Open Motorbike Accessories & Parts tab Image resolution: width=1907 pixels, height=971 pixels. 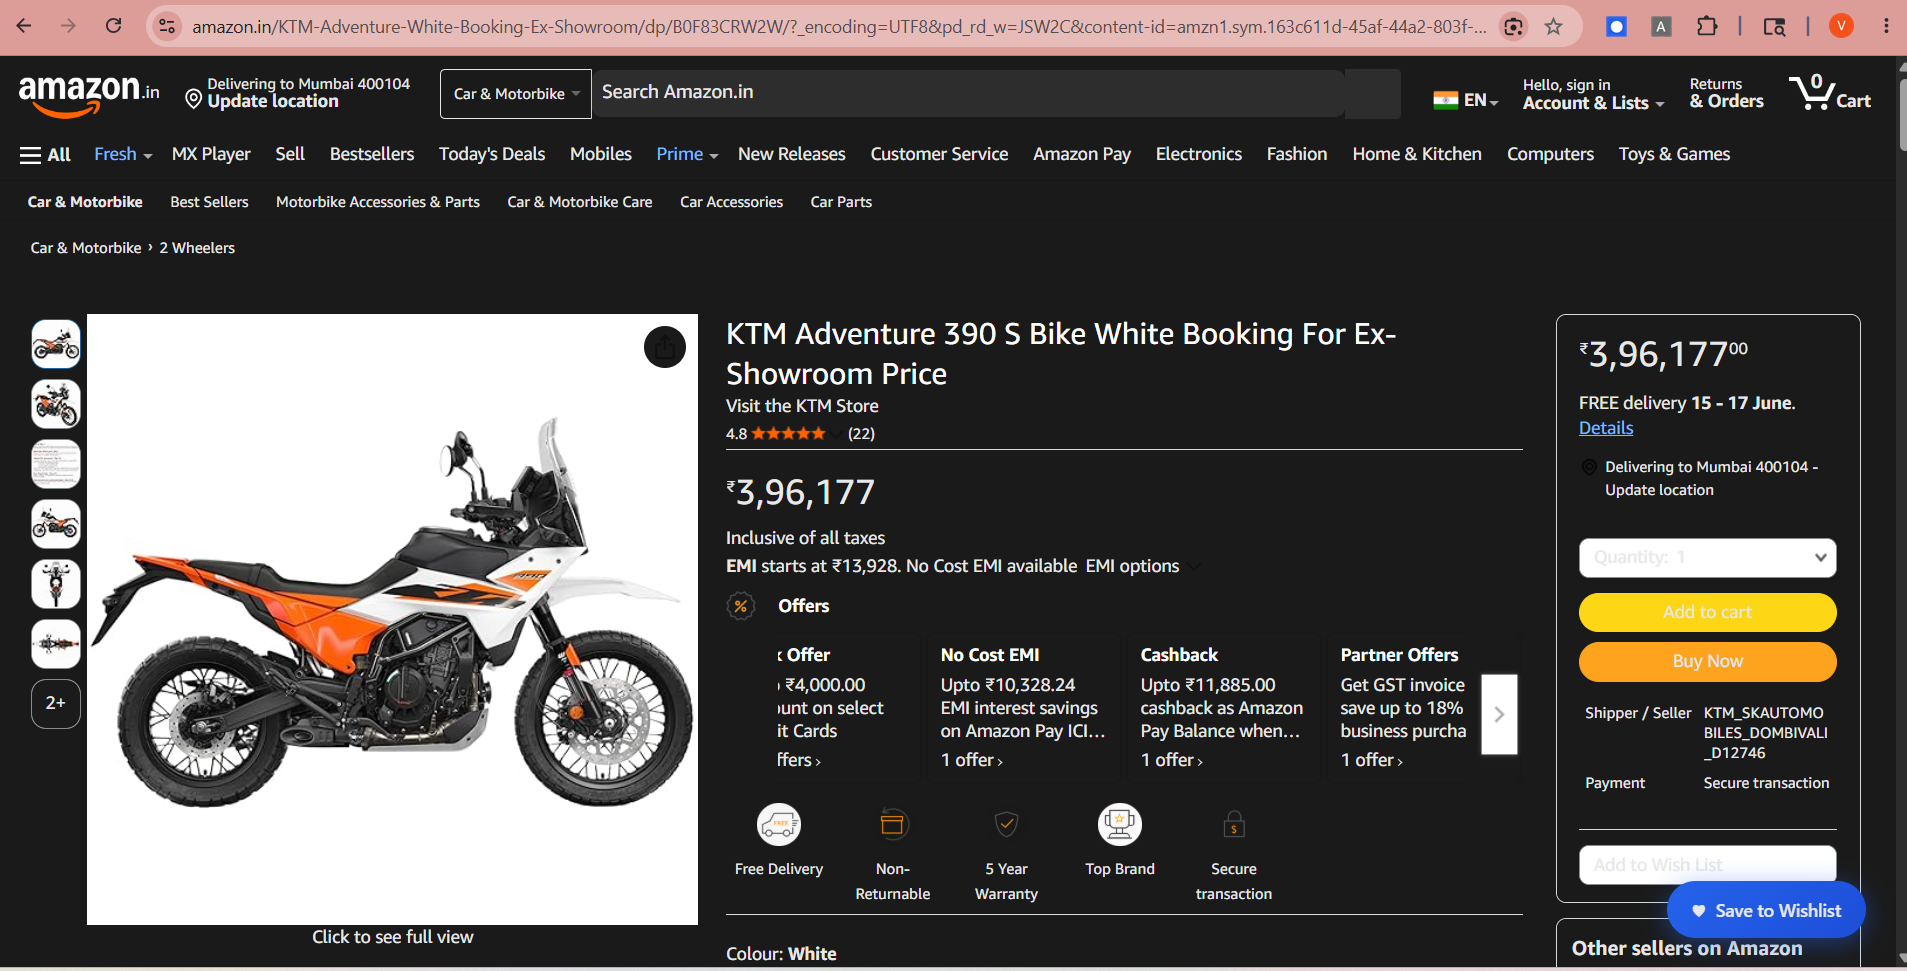[378, 202]
